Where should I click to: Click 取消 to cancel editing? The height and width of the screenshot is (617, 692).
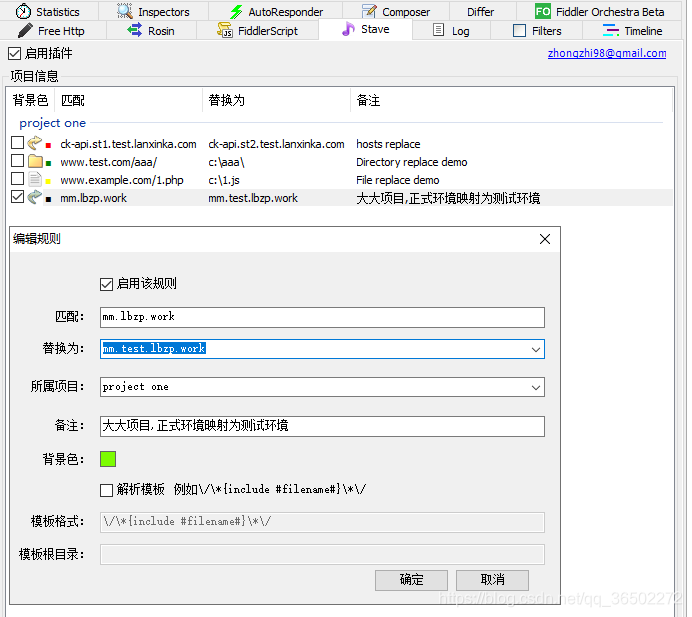tap(493, 580)
